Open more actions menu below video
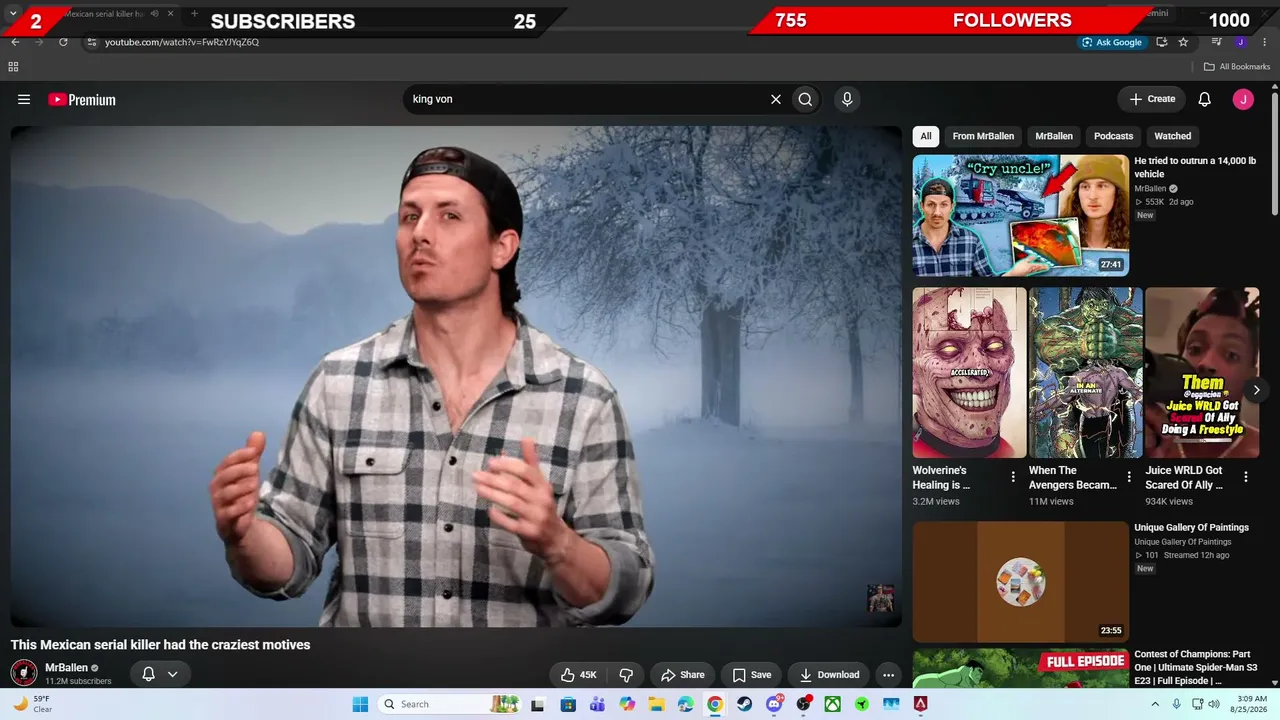1280x720 pixels. [x=888, y=675]
